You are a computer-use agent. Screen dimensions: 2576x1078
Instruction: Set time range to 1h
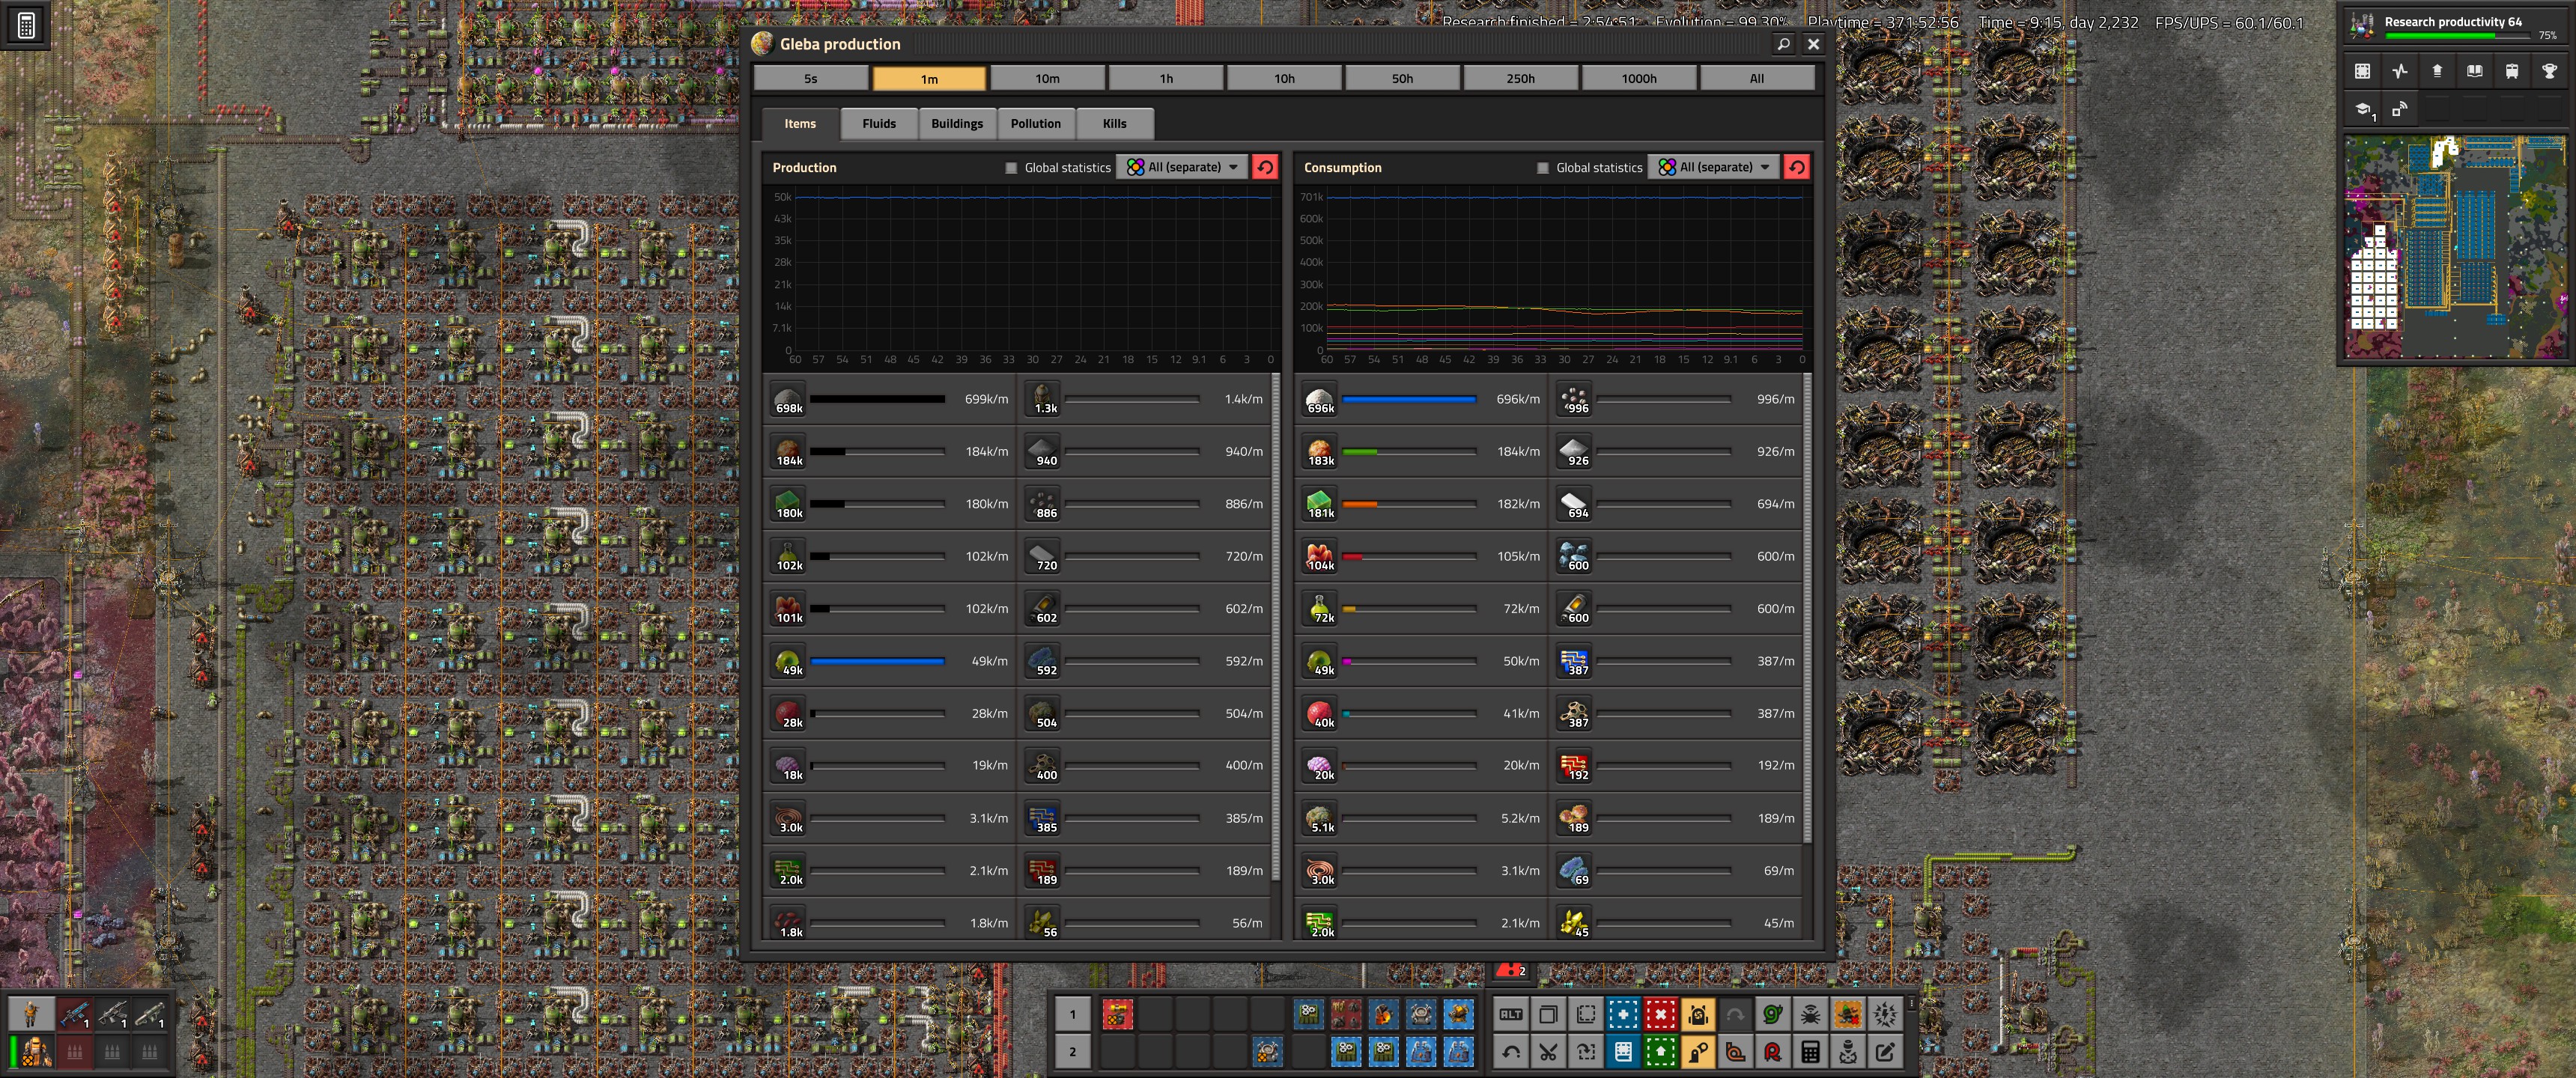coord(1166,78)
